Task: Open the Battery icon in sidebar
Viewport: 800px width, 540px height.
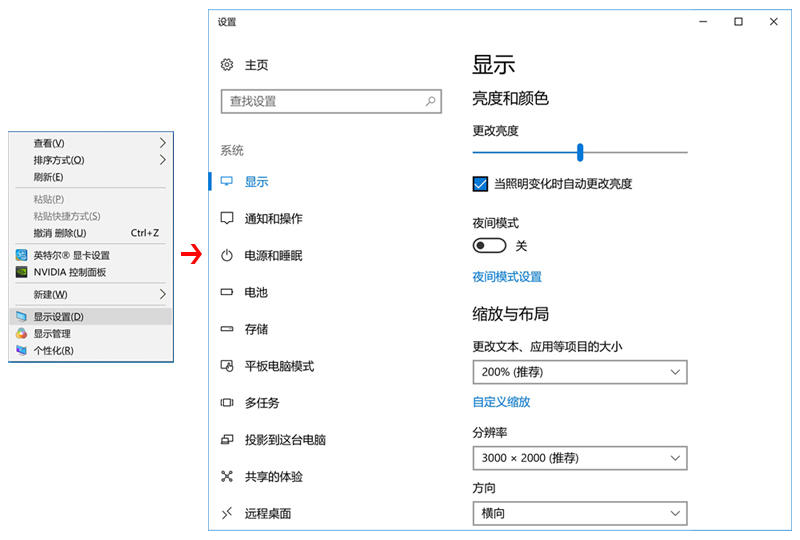Action: pyautogui.click(x=227, y=293)
